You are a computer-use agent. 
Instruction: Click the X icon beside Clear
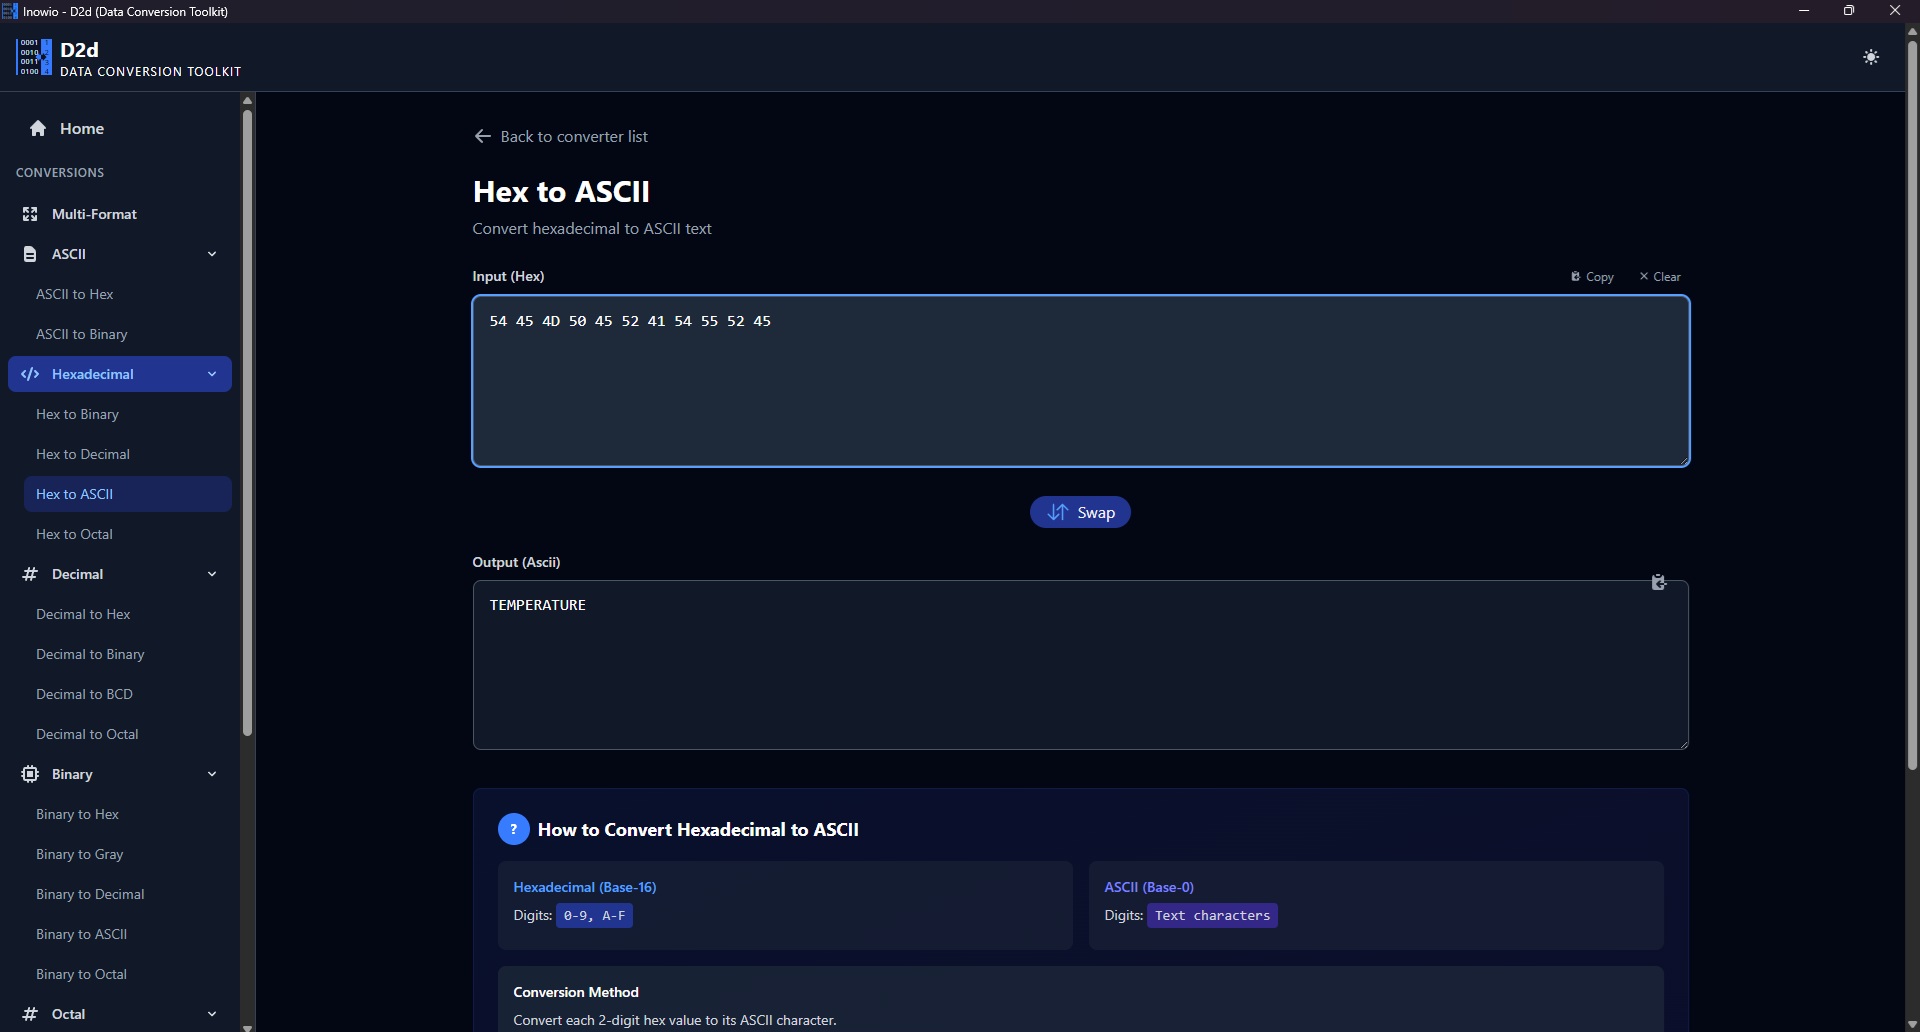pyautogui.click(x=1644, y=276)
